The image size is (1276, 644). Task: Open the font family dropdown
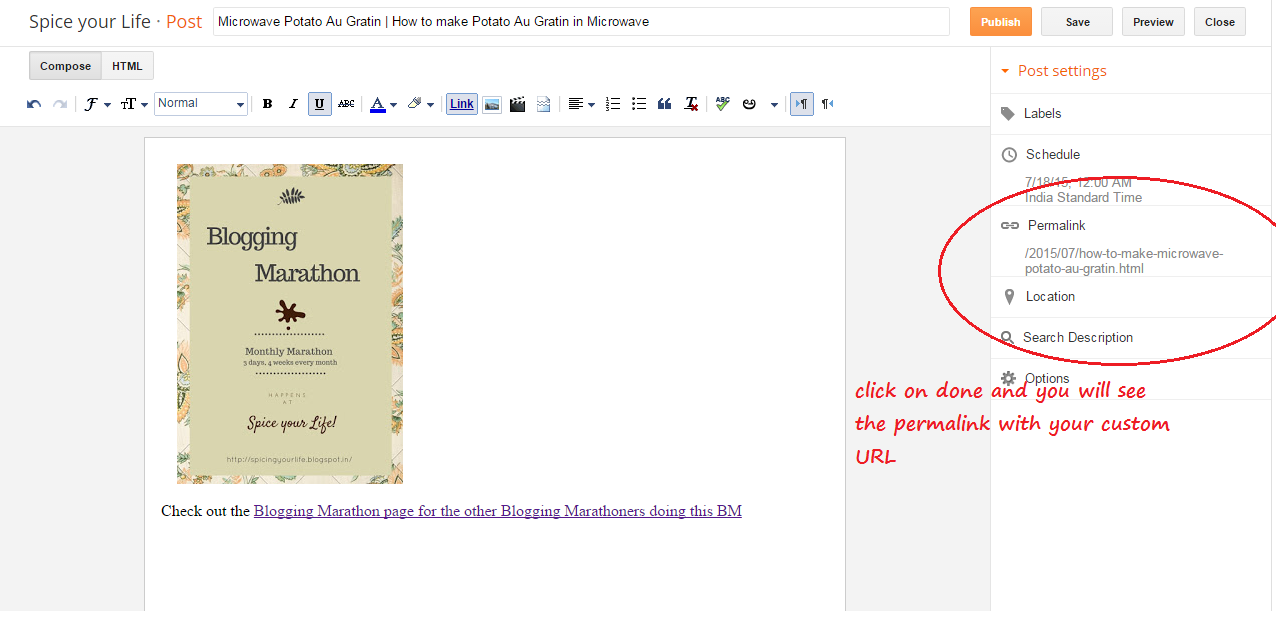(x=97, y=104)
